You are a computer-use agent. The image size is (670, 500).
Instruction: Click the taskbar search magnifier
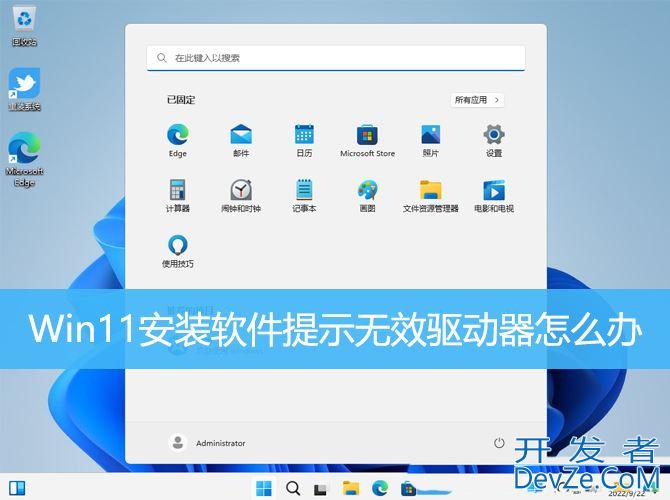293,488
